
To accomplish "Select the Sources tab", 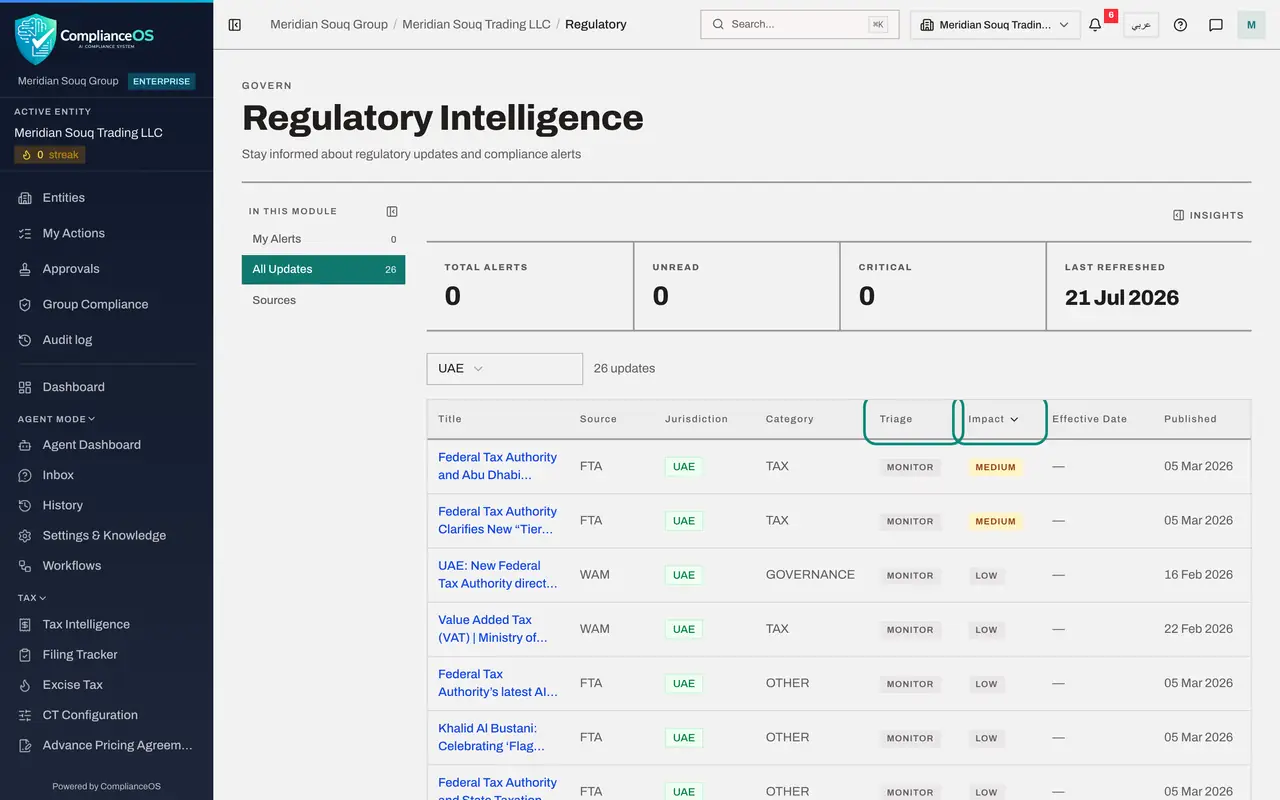I will pyautogui.click(x=323, y=300).
